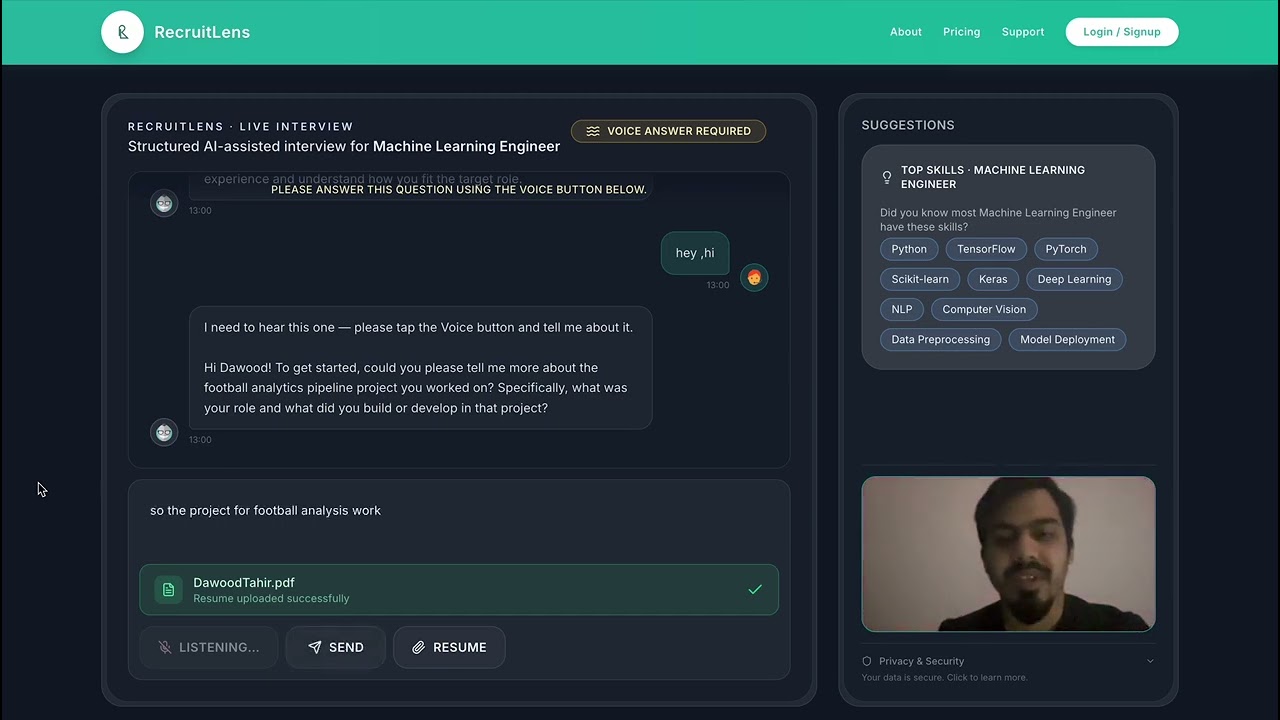Image resolution: width=1280 pixels, height=720 pixels.
Task: Select the NLP skill chip
Action: (902, 309)
